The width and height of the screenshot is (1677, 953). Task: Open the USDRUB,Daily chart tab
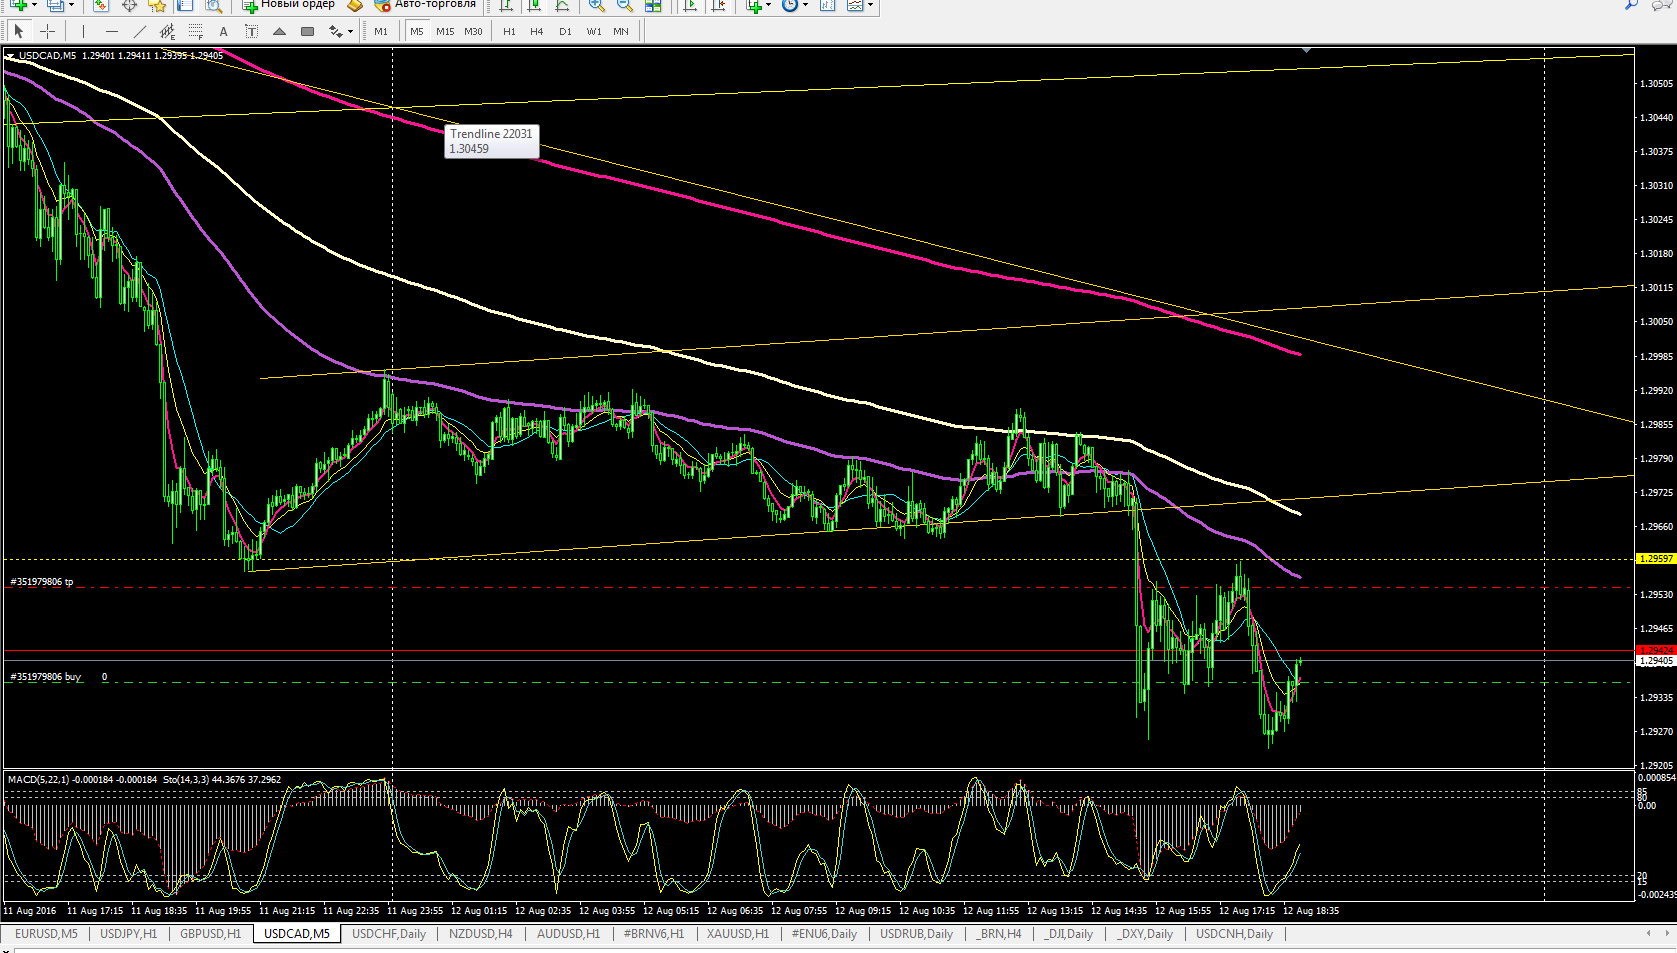point(917,934)
